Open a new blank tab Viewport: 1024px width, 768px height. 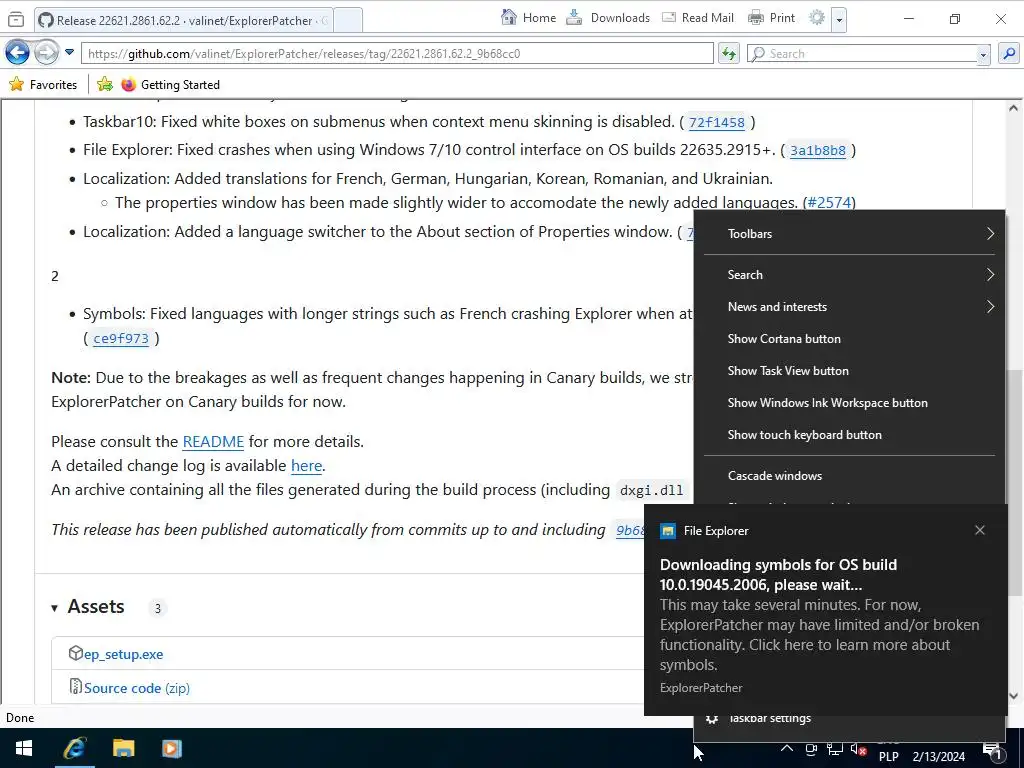click(347, 20)
